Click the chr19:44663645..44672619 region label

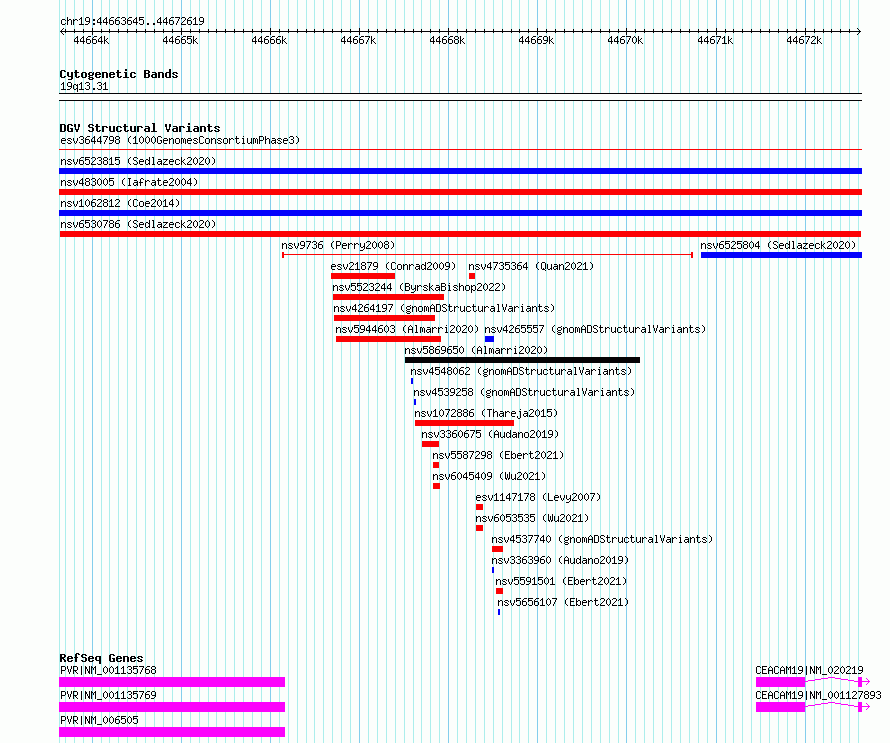pyautogui.click(x=132, y=22)
